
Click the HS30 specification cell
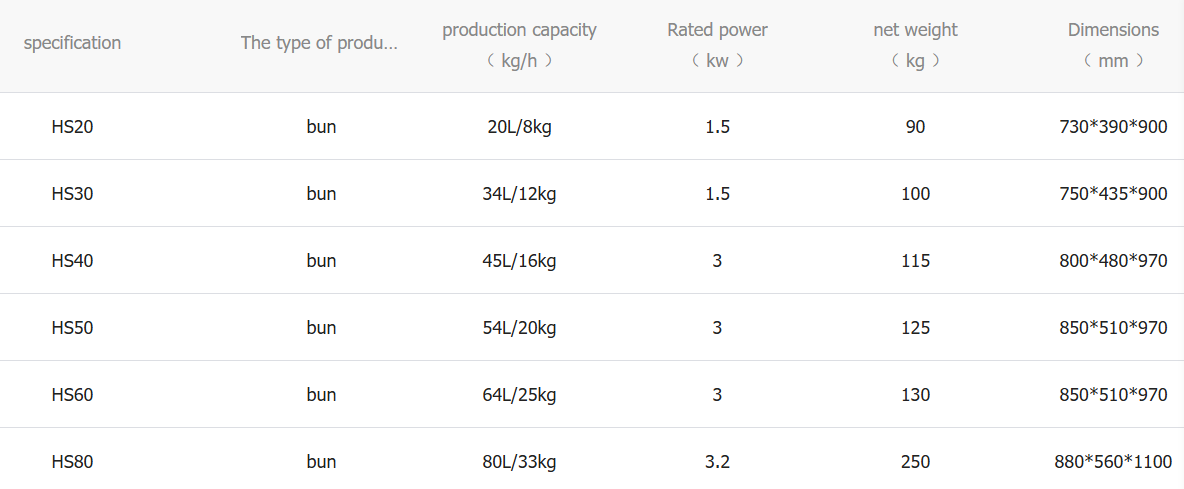pyautogui.click(x=72, y=194)
